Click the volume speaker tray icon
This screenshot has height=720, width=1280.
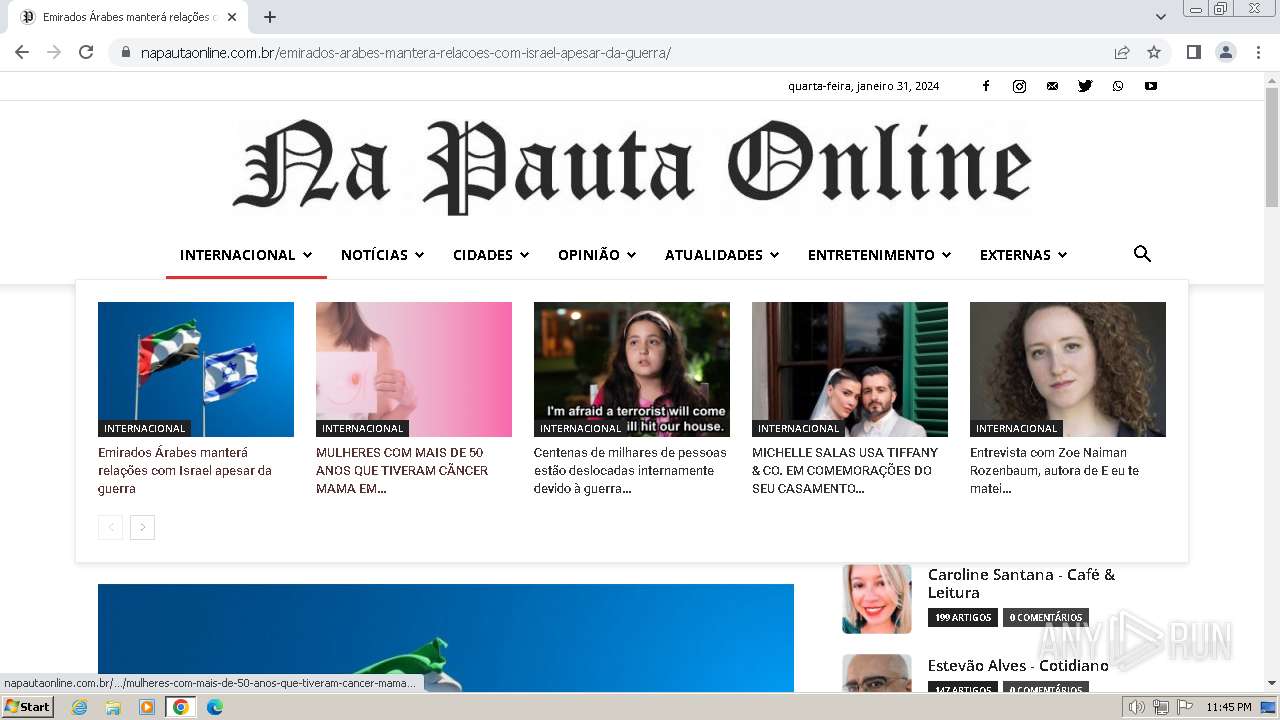1137,707
